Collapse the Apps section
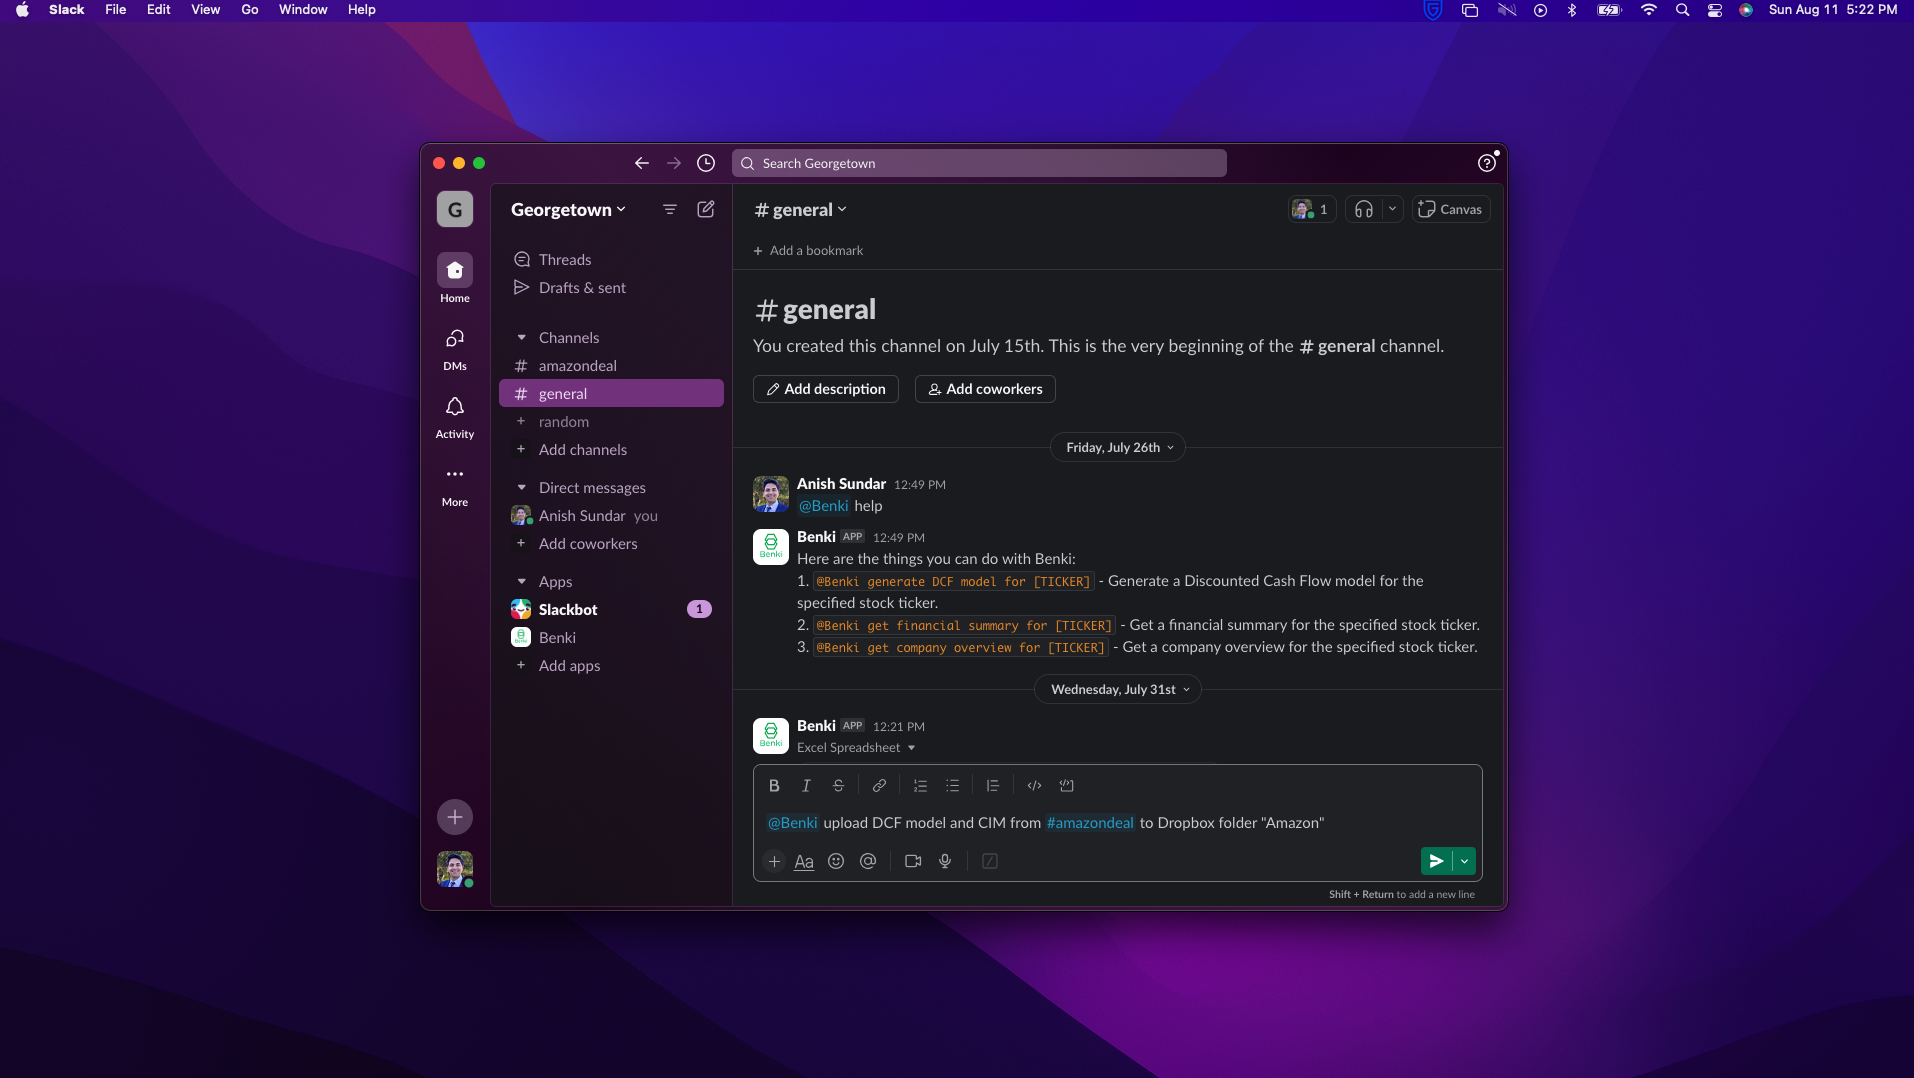 (521, 582)
